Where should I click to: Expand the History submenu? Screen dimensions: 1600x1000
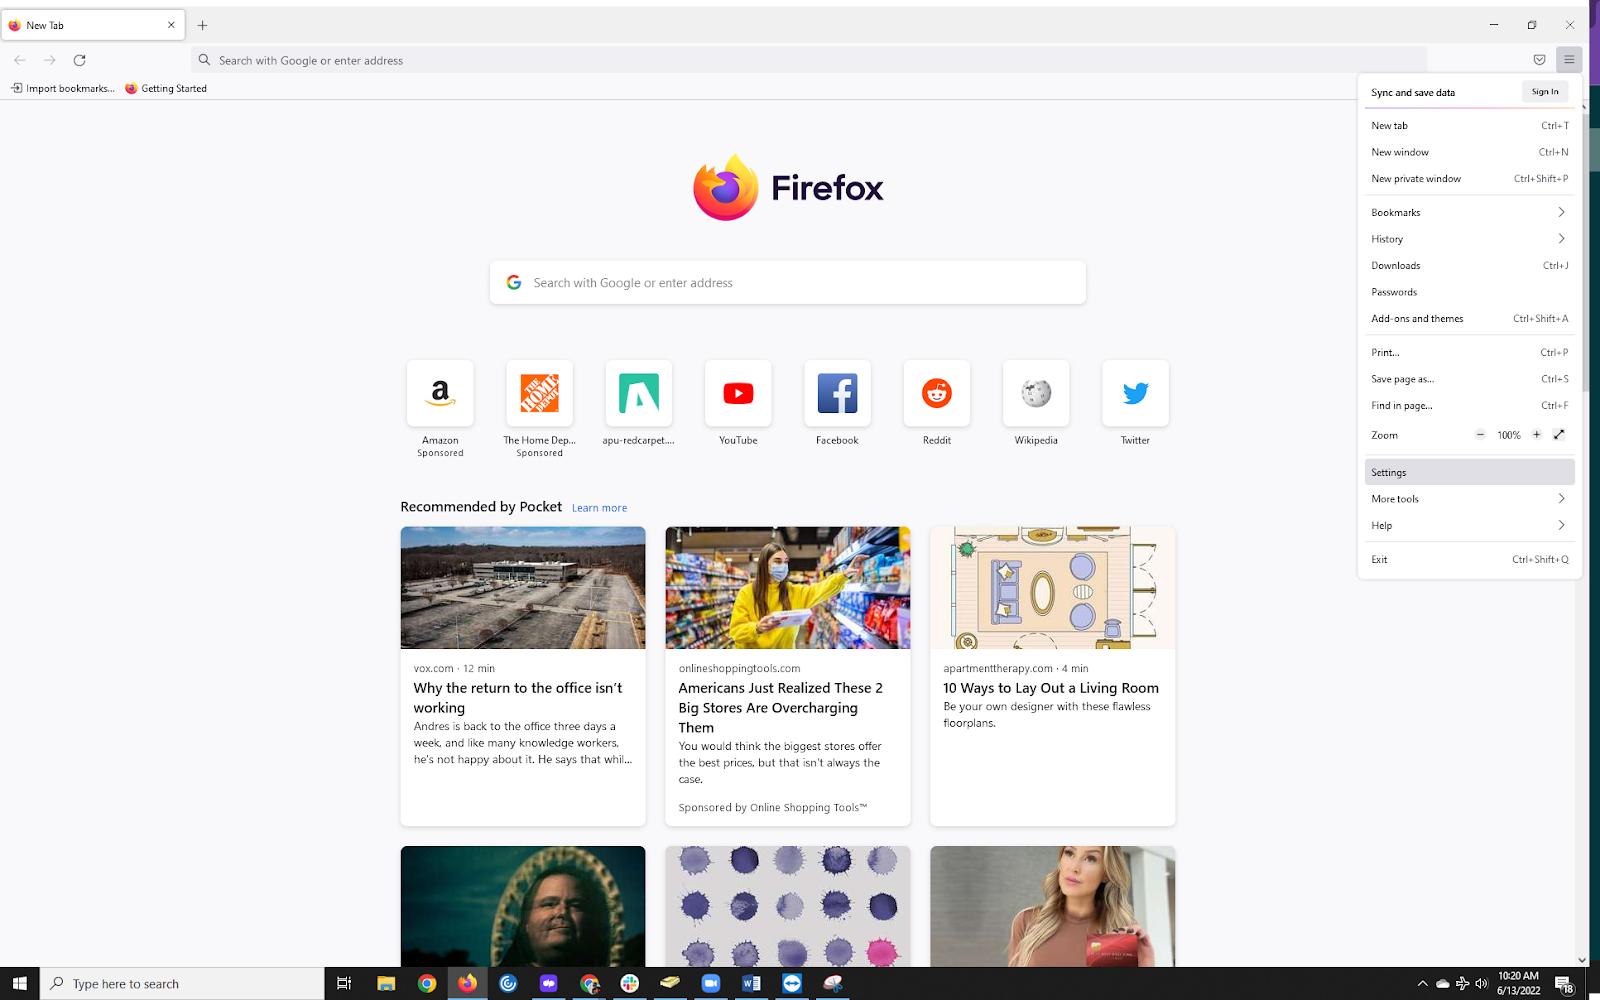[1469, 239]
